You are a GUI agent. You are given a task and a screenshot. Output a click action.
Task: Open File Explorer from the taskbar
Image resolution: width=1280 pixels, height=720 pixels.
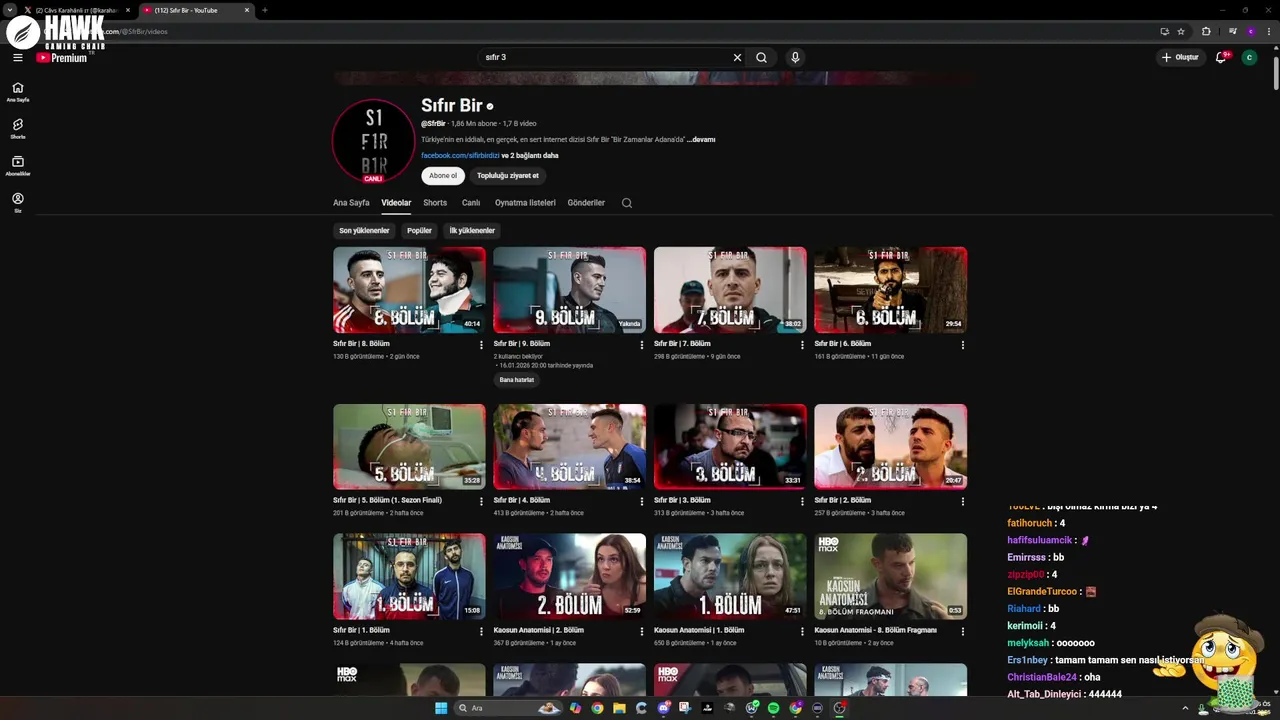[619, 708]
